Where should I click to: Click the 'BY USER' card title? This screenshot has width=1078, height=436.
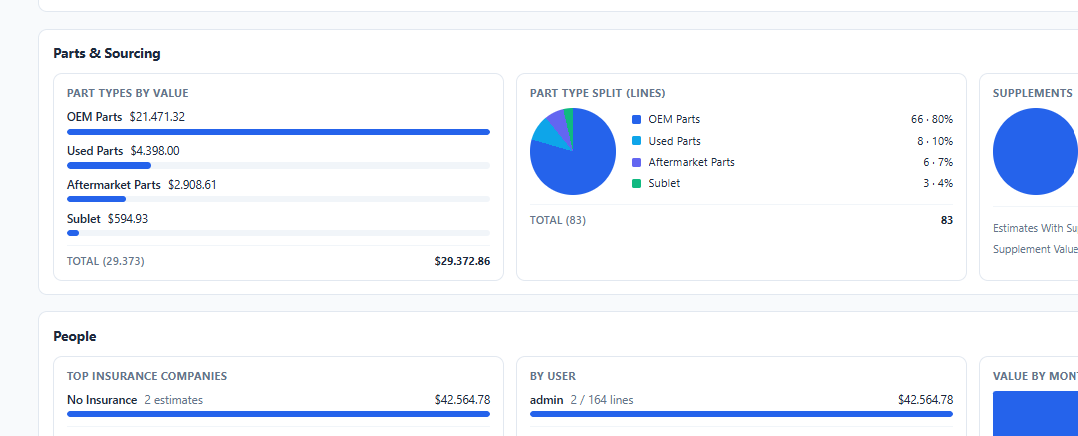click(x=553, y=376)
